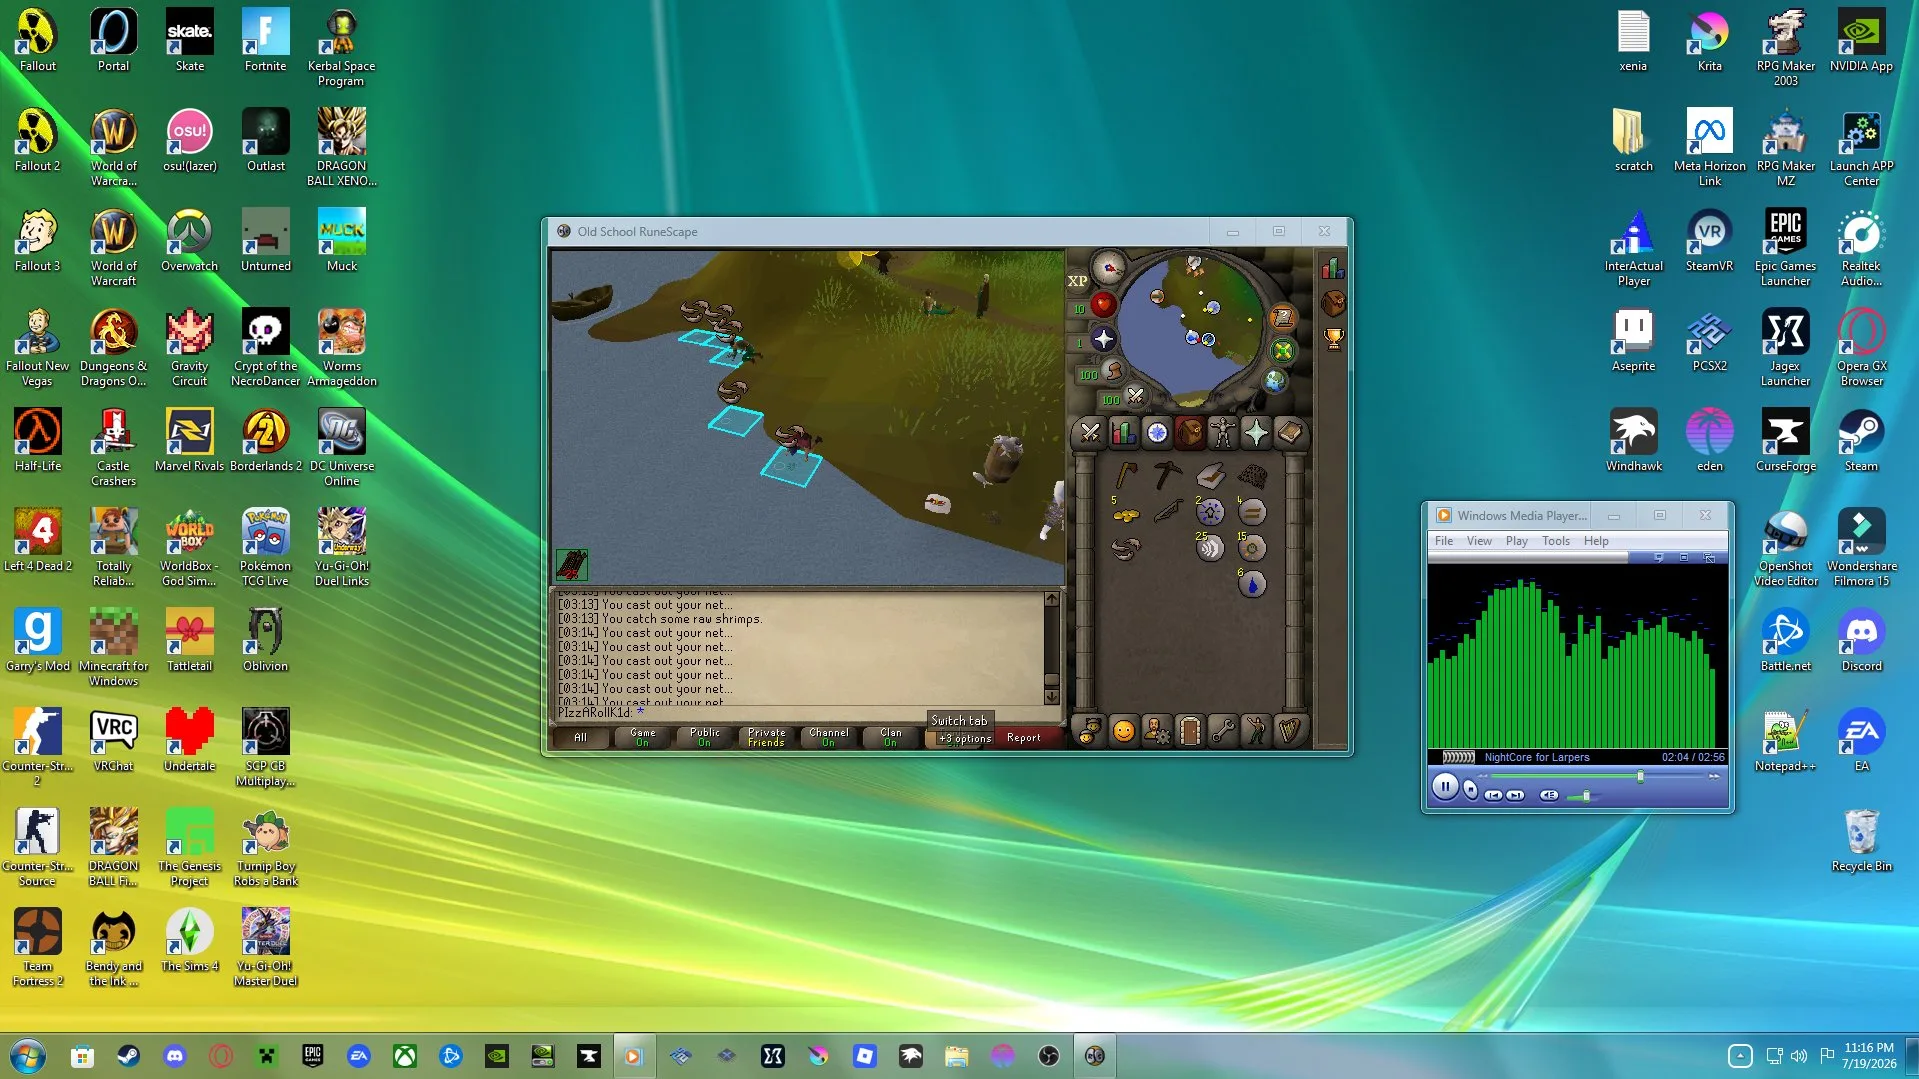Click the Media Player seek slider handle
Image resolution: width=1919 pixels, height=1079 pixels.
pos(1640,776)
